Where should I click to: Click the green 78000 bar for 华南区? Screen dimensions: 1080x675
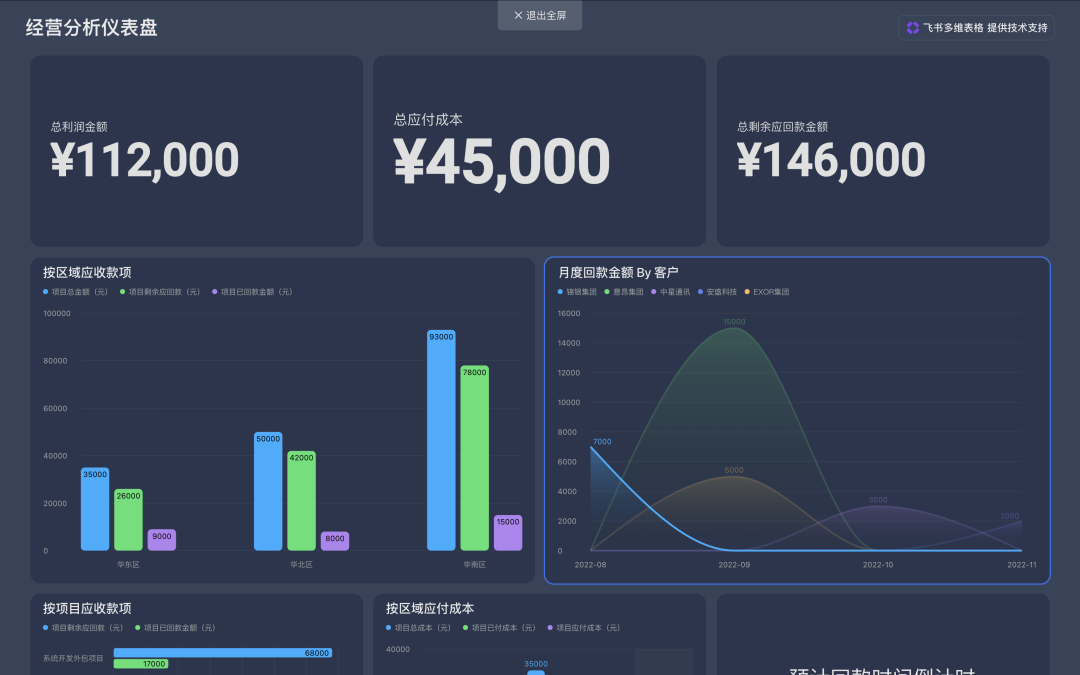click(475, 458)
